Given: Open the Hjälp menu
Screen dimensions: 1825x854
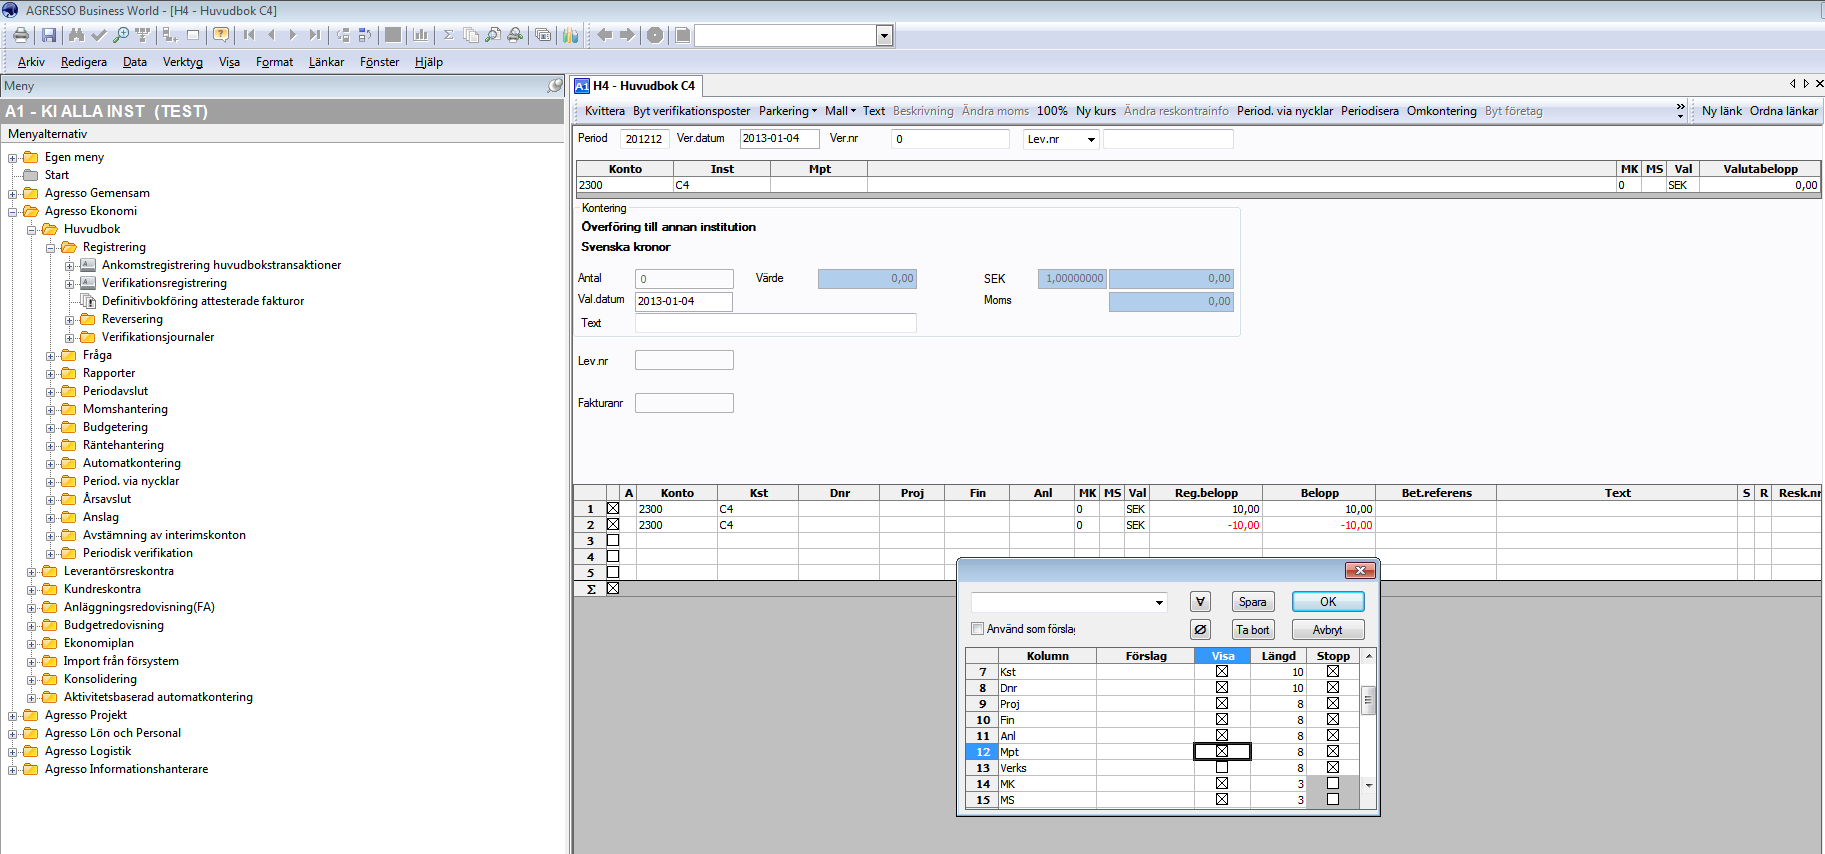Looking at the screenshot, I should [x=429, y=62].
